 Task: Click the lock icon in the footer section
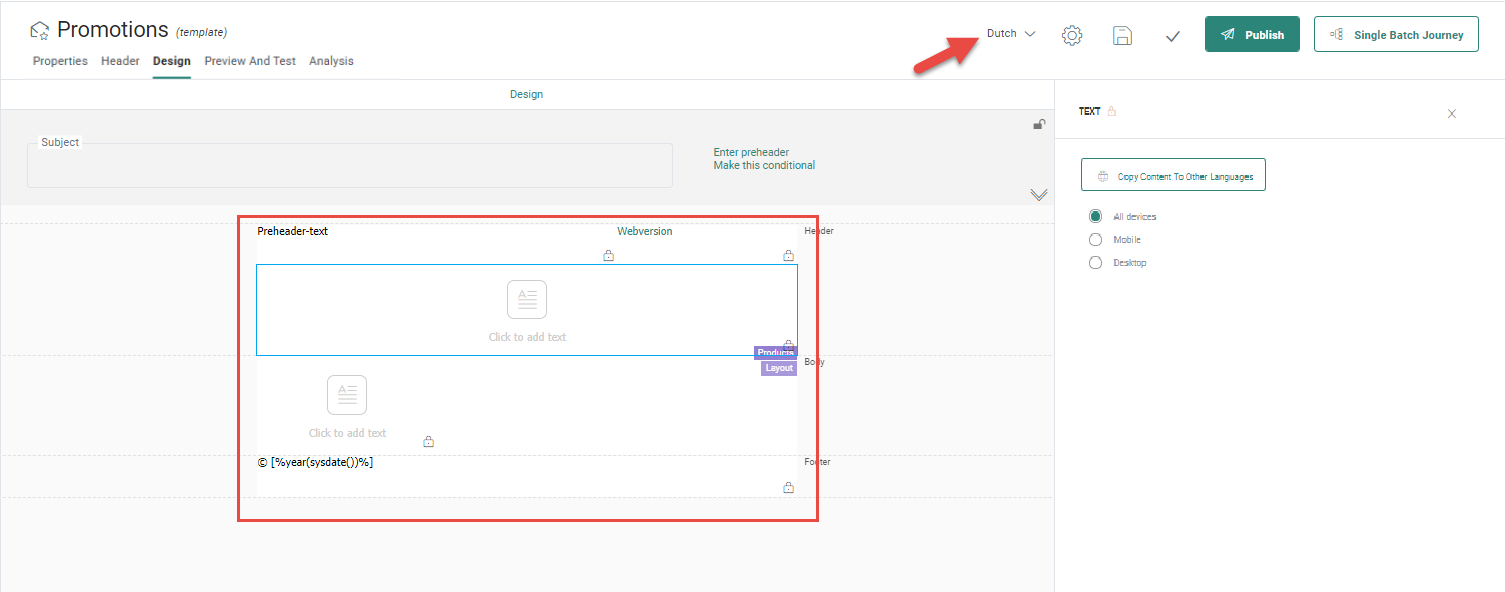(x=788, y=488)
